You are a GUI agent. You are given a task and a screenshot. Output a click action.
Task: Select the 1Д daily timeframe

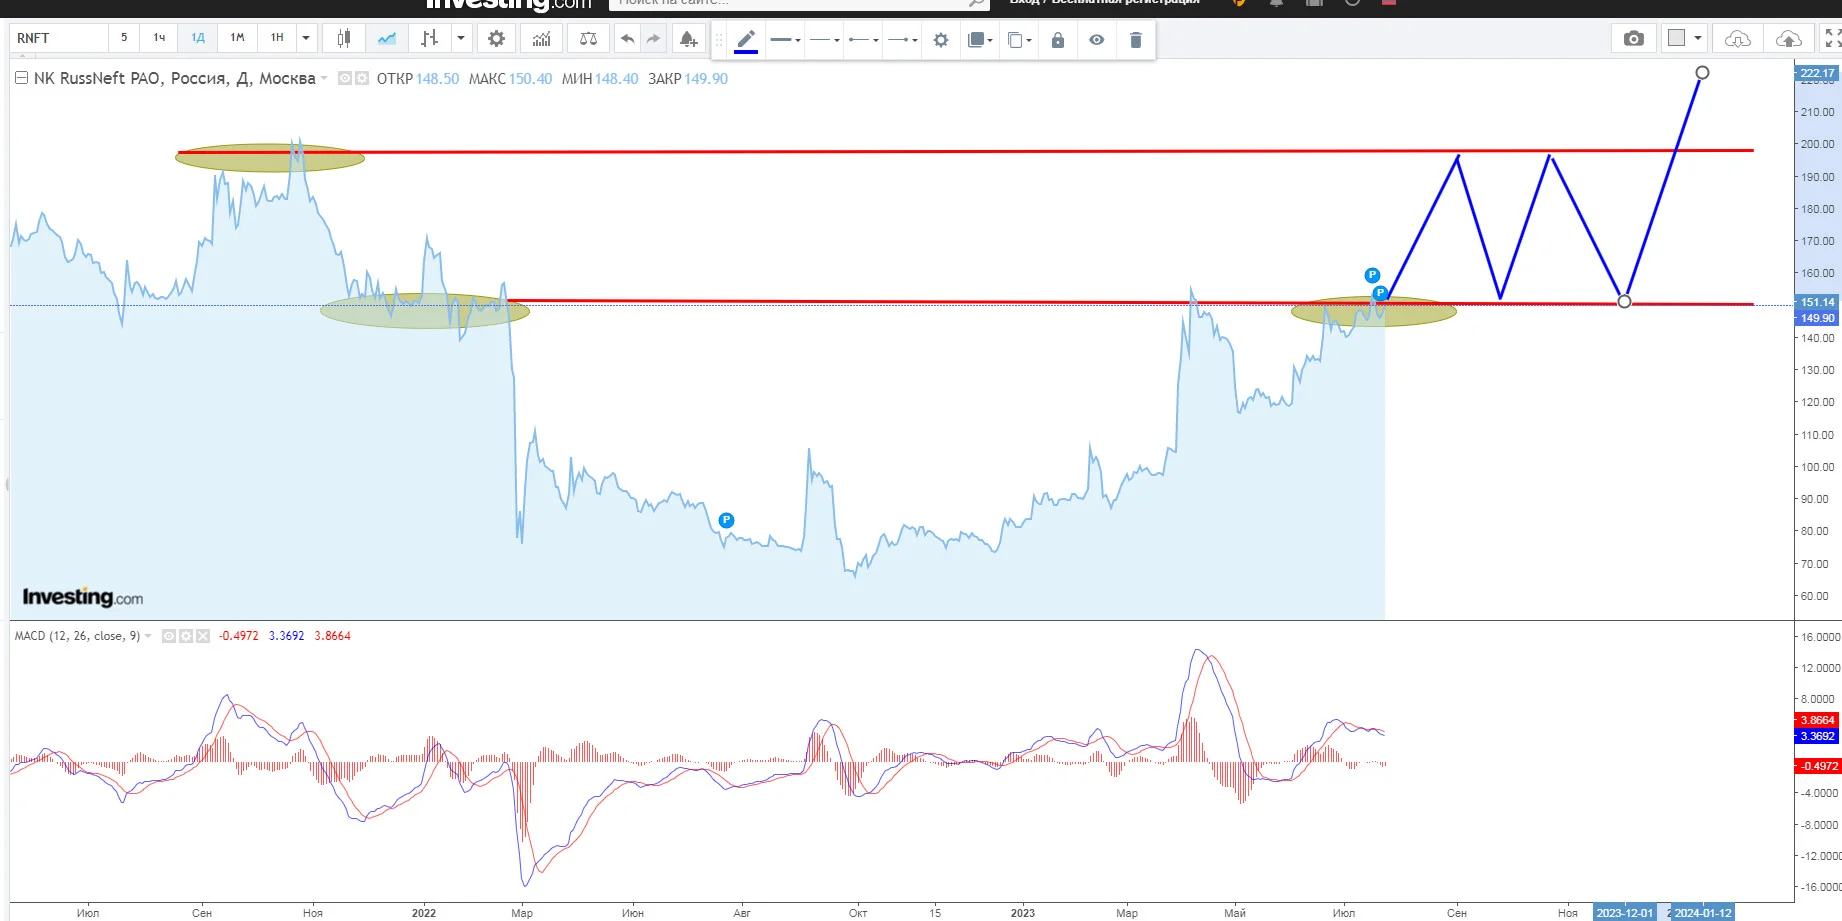coord(198,38)
